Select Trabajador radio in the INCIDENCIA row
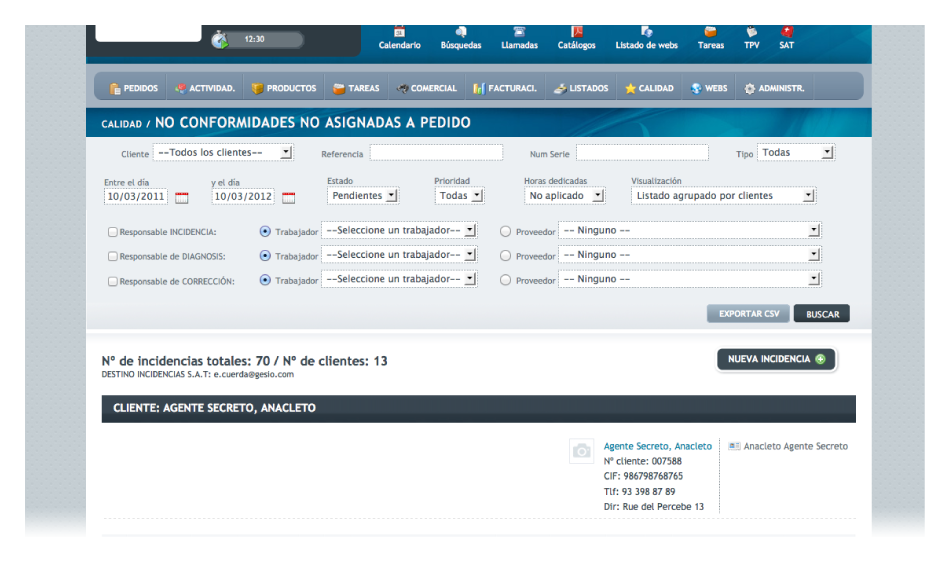The image size is (950, 562). [265, 231]
